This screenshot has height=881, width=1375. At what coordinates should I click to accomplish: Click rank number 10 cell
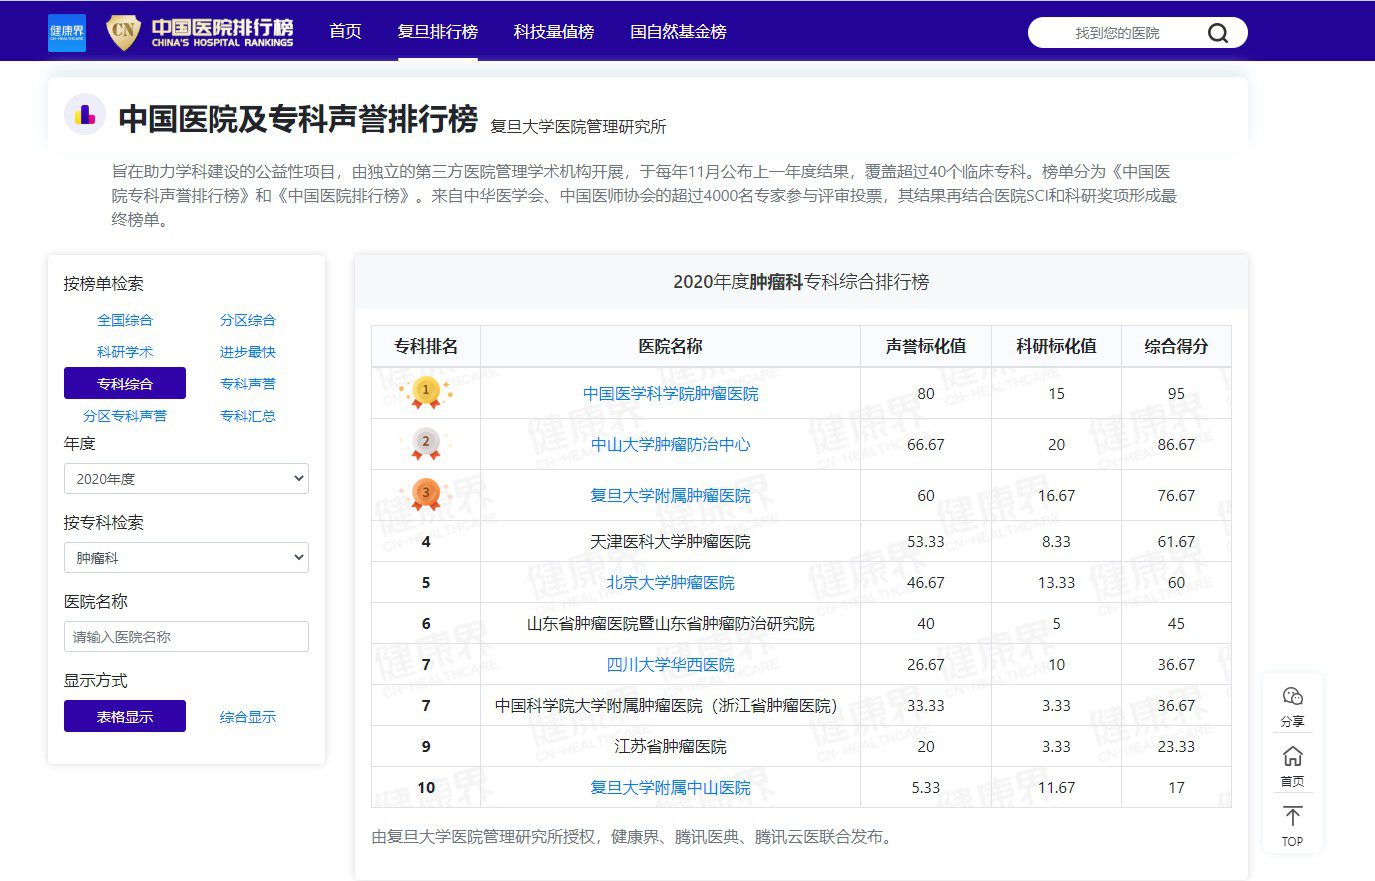[x=426, y=788]
